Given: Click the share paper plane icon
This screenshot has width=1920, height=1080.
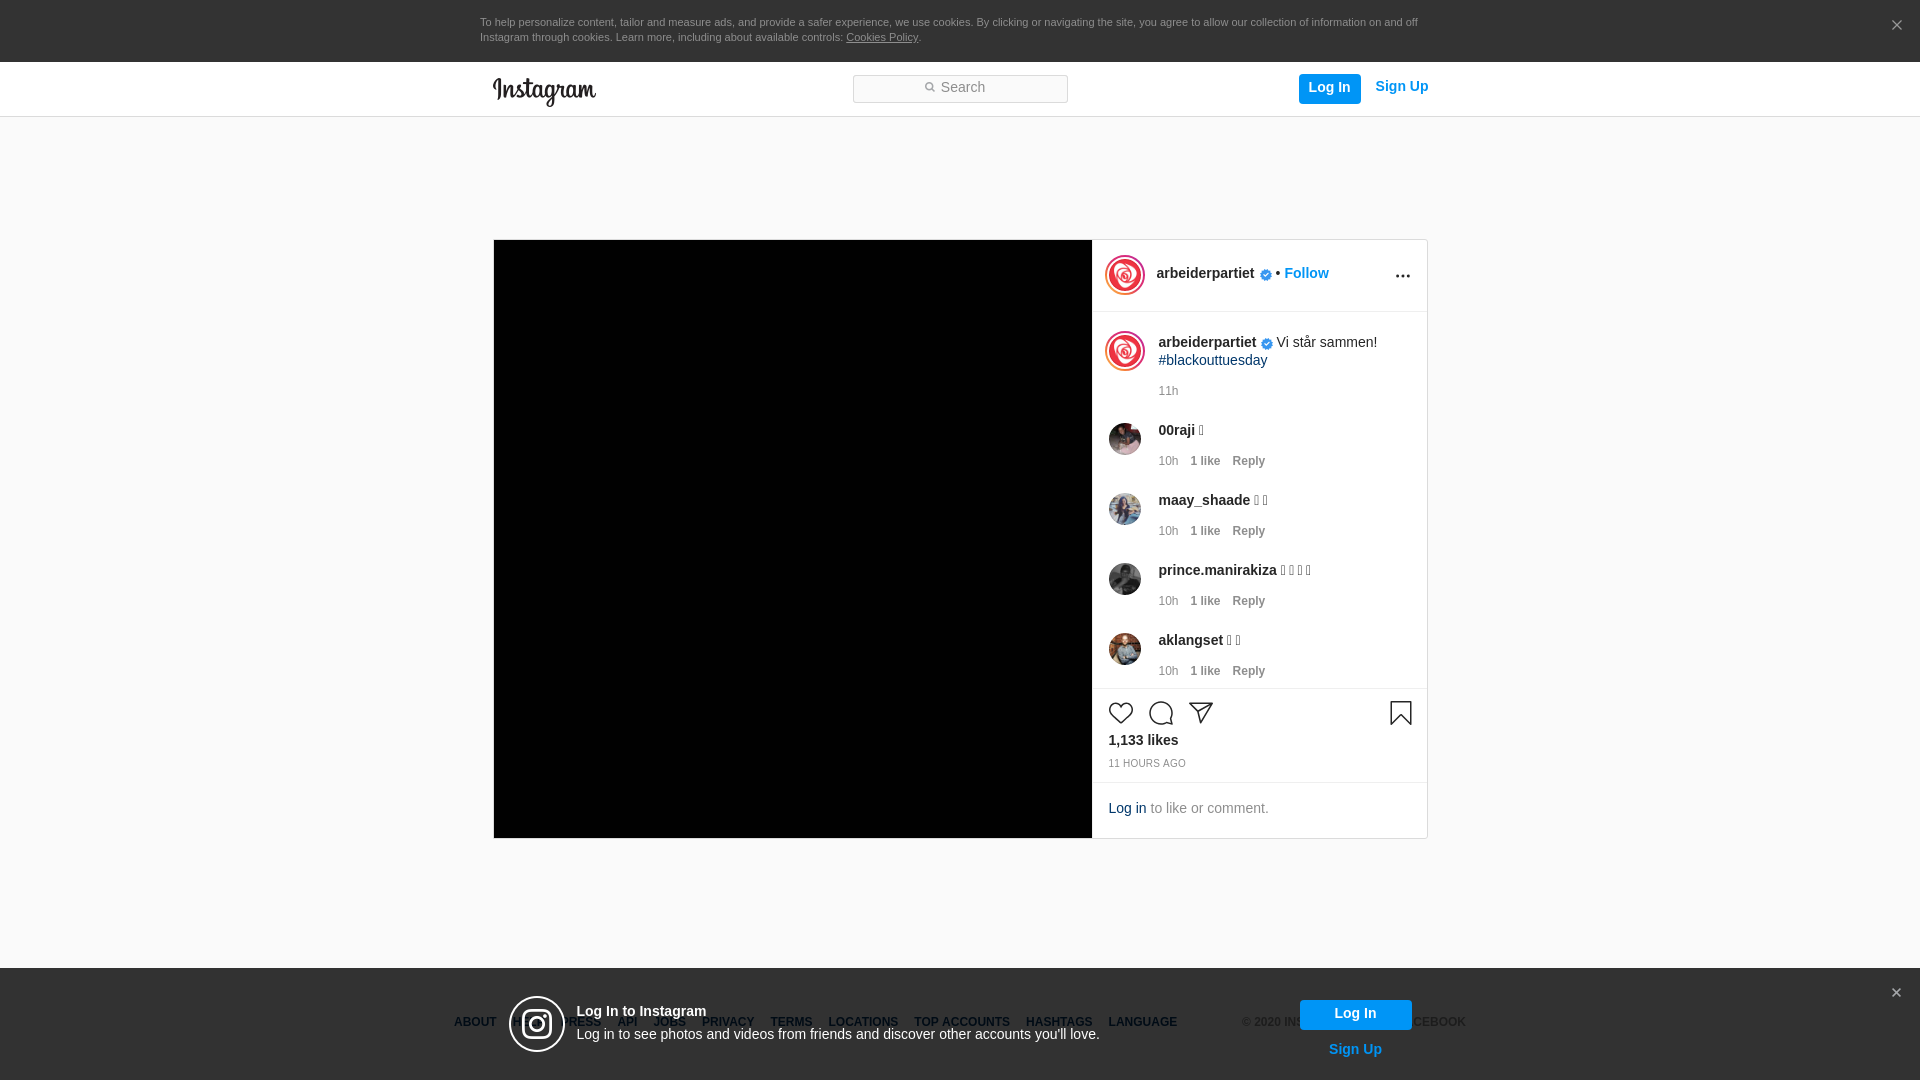Looking at the screenshot, I should point(1200,713).
